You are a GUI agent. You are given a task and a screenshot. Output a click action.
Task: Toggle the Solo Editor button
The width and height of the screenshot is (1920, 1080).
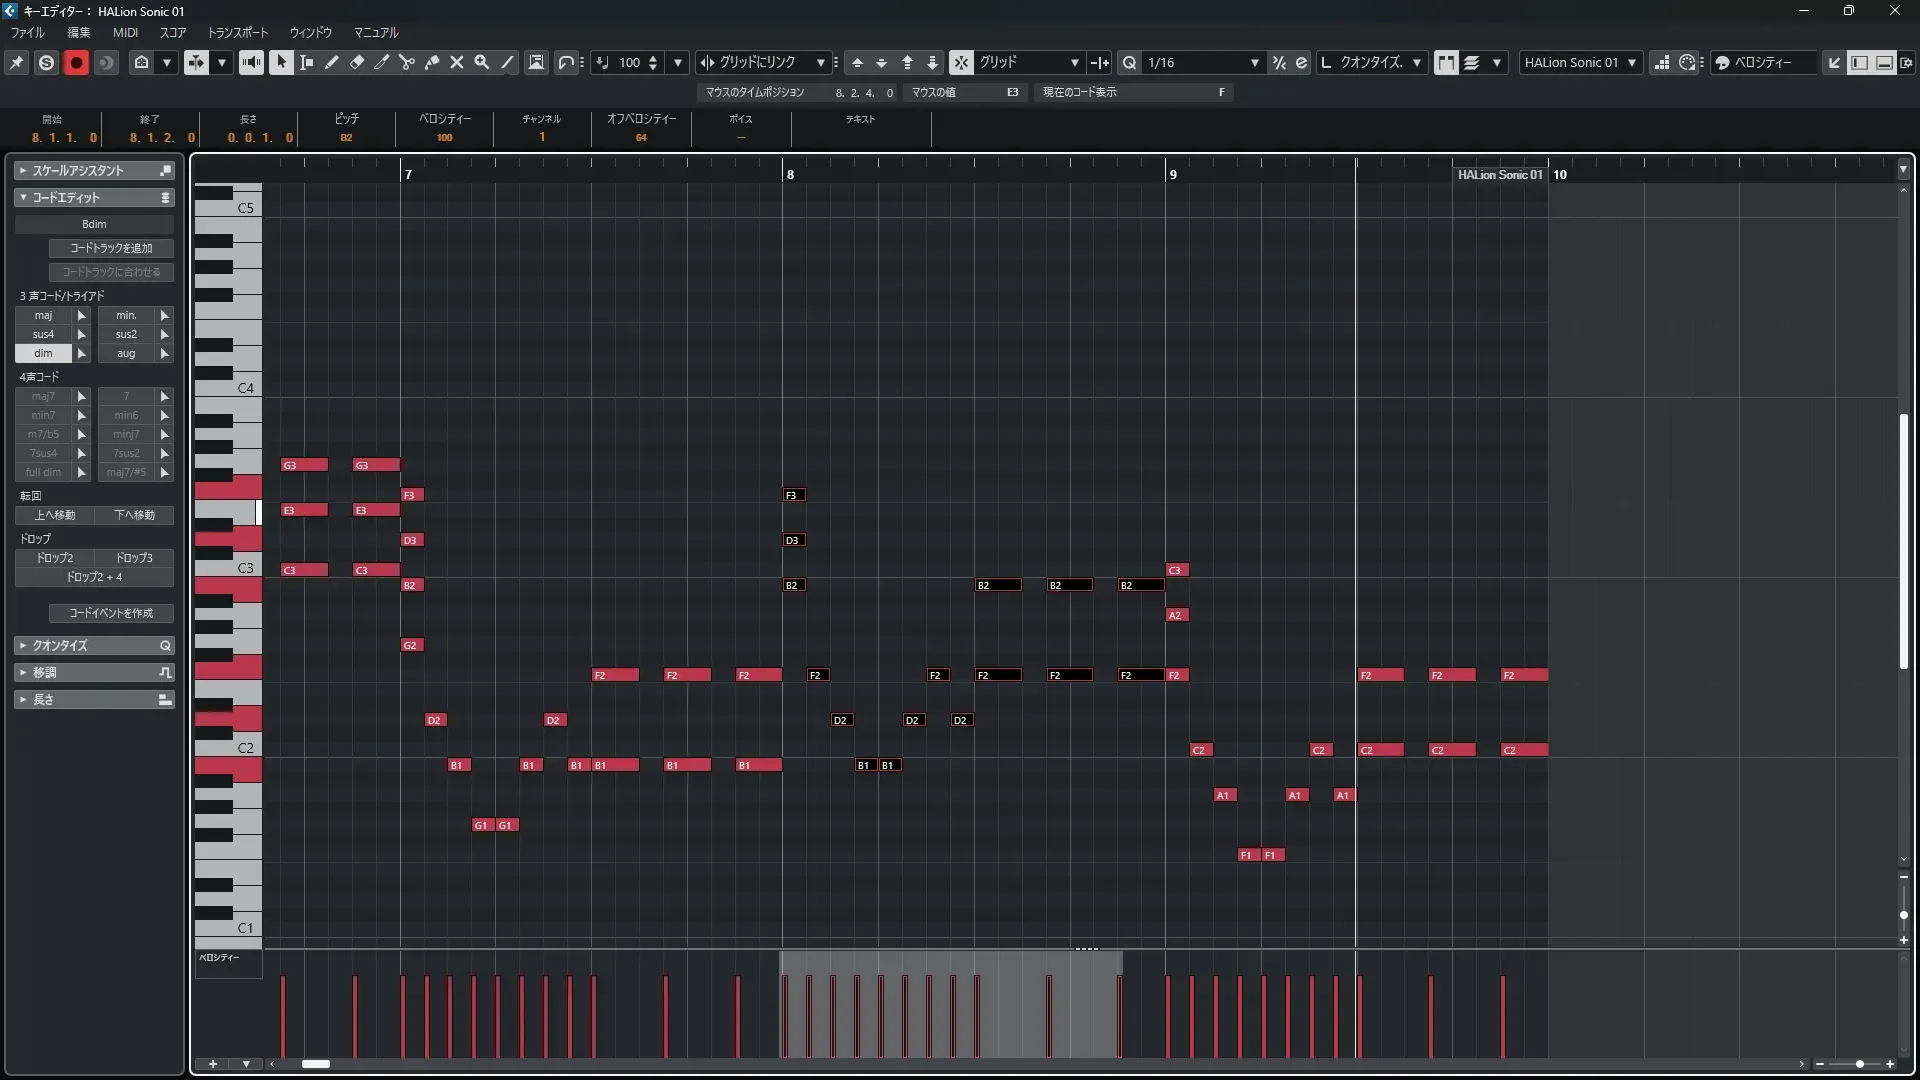coord(46,62)
